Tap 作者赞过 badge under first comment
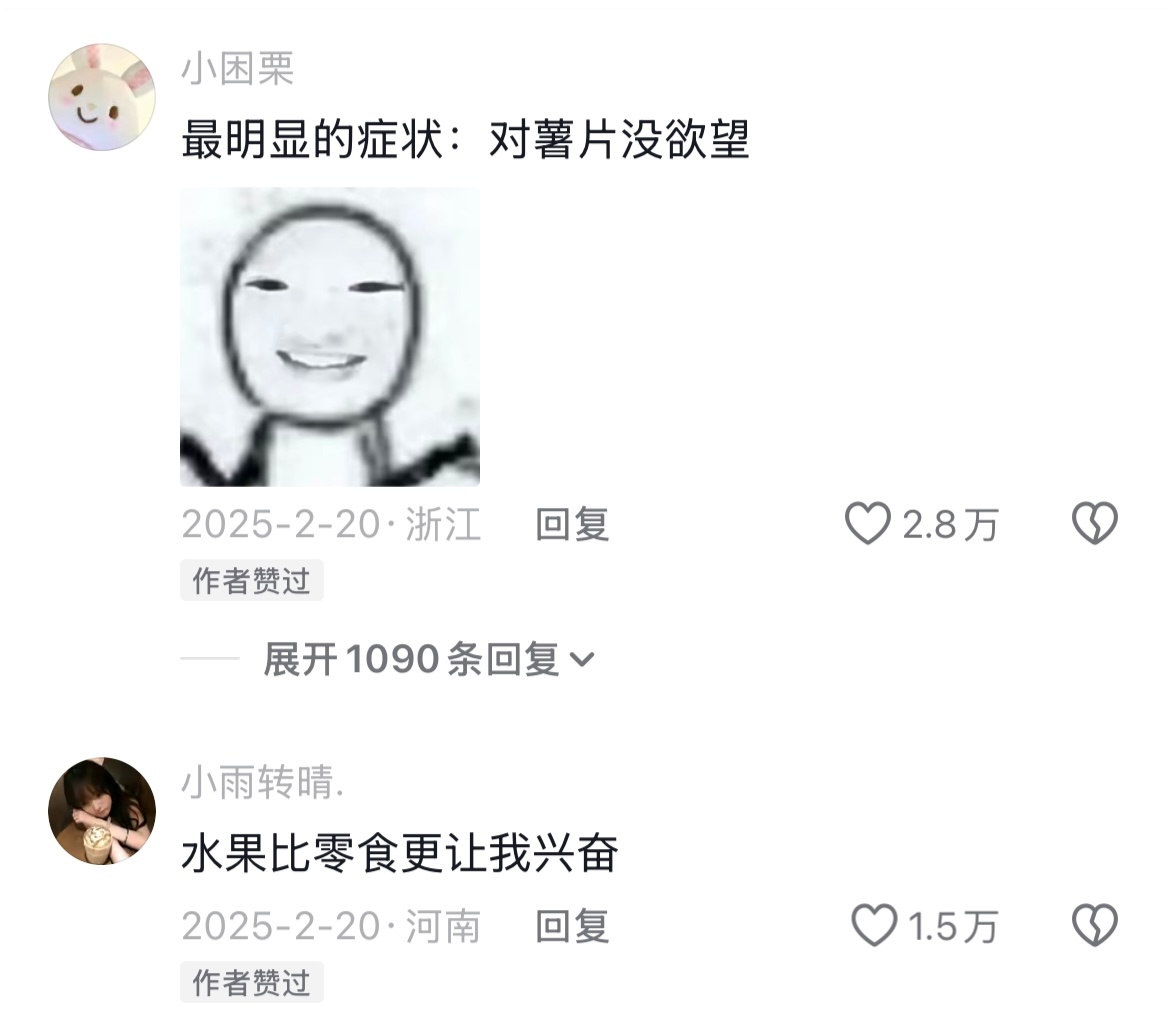The width and height of the screenshot is (1169, 1014). (252, 581)
